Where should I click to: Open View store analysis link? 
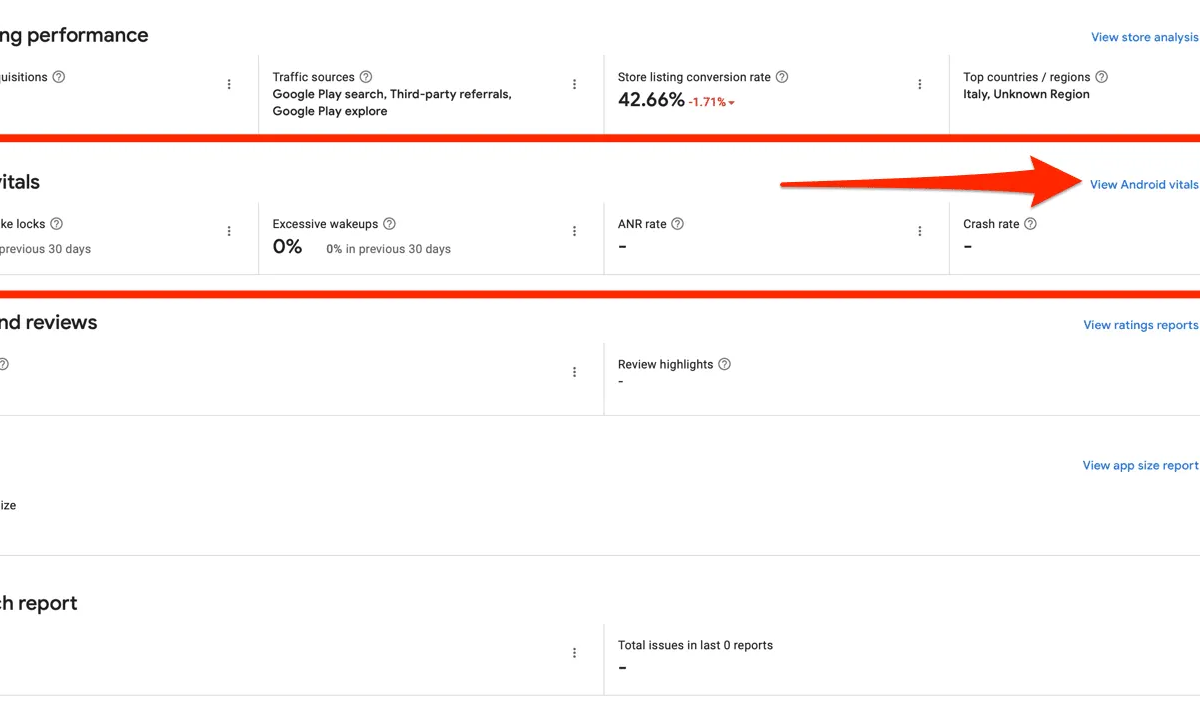tap(1145, 38)
